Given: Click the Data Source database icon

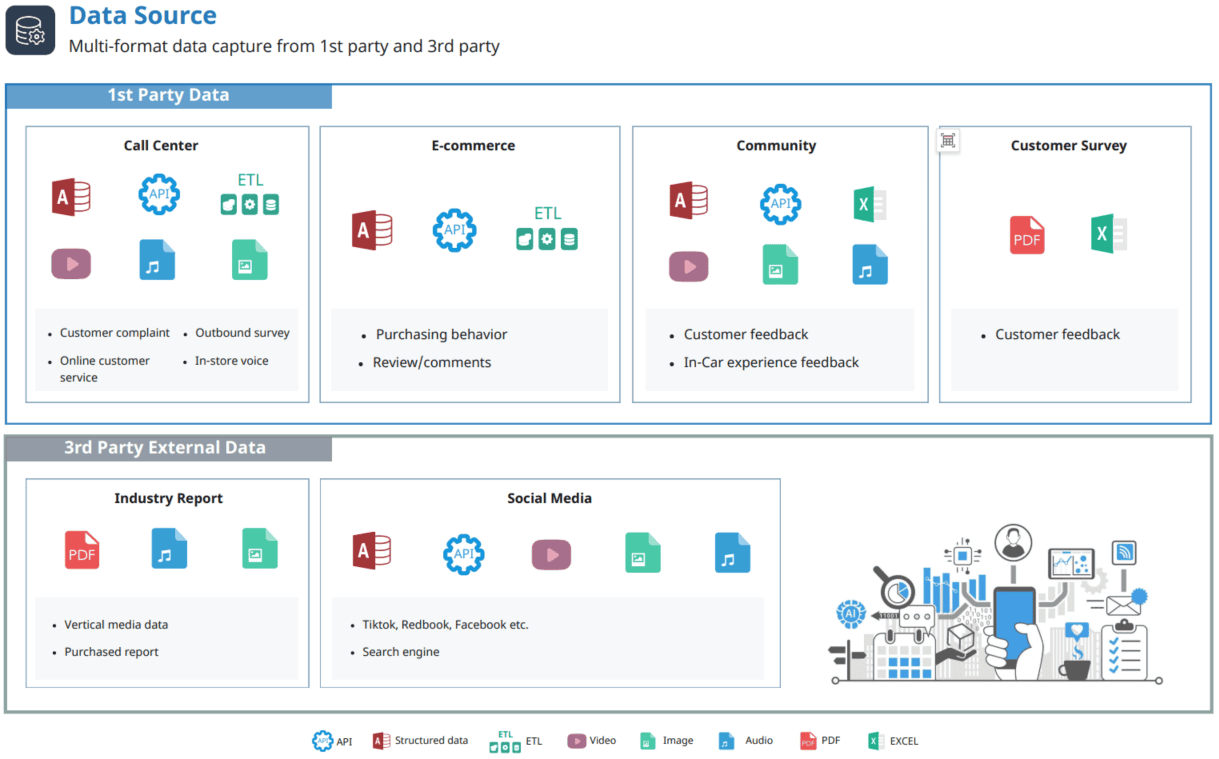Looking at the screenshot, I should coord(30,30).
